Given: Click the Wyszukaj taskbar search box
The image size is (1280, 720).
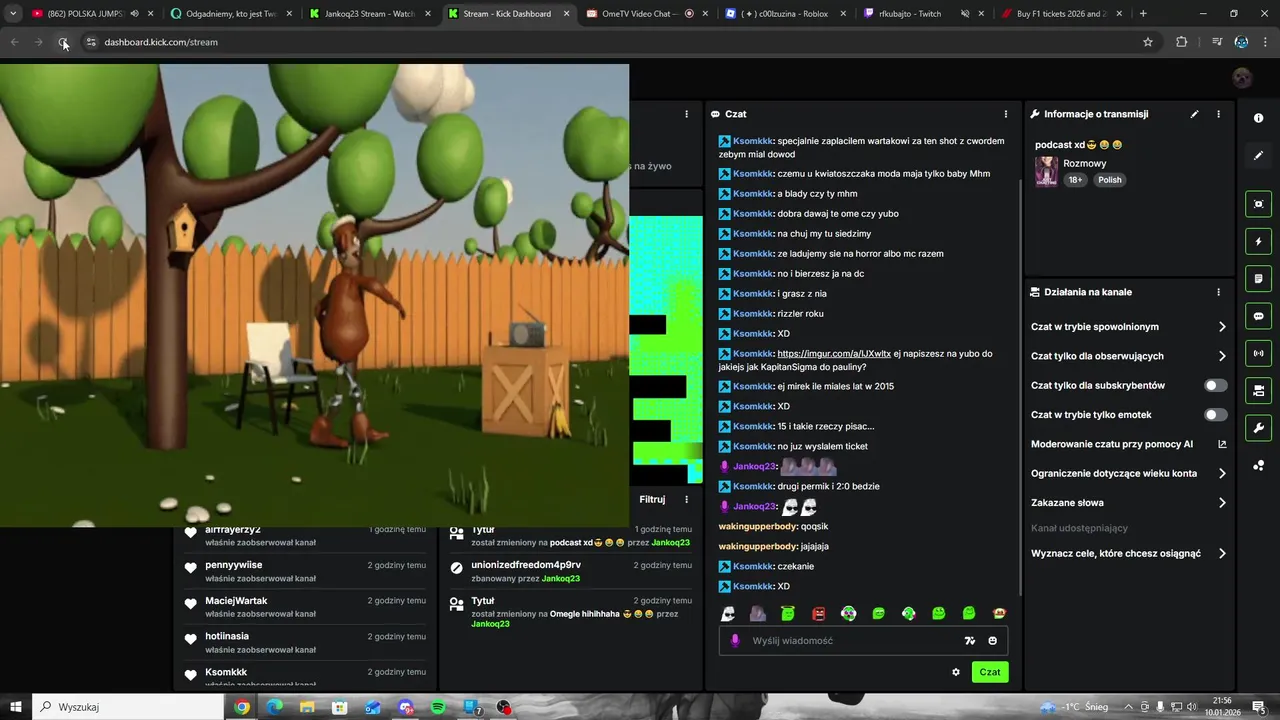Looking at the screenshot, I should [128, 707].
